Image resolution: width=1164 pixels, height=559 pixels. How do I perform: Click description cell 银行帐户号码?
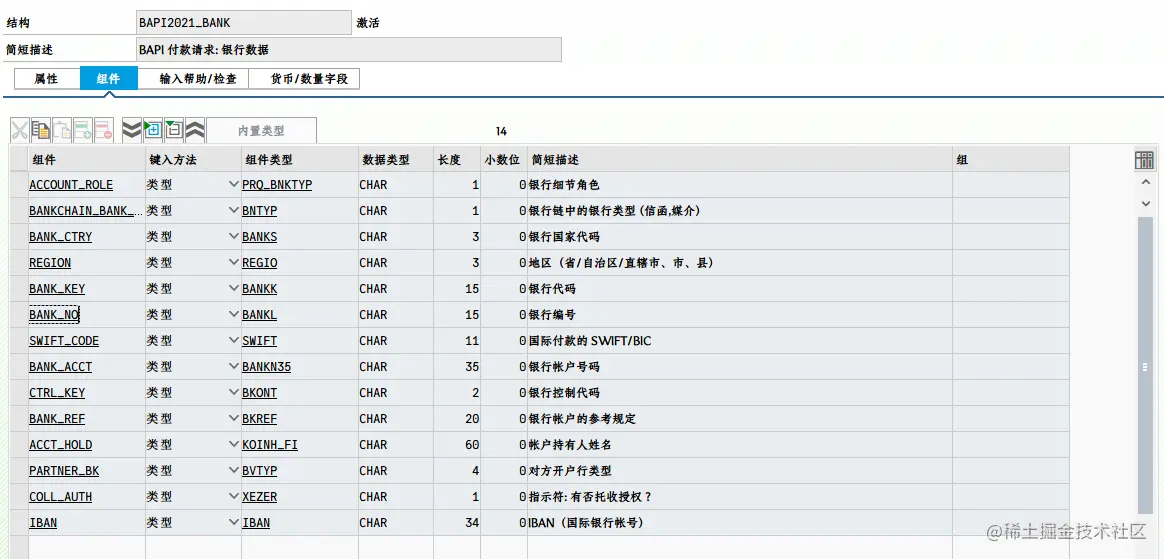coord(739,367)
